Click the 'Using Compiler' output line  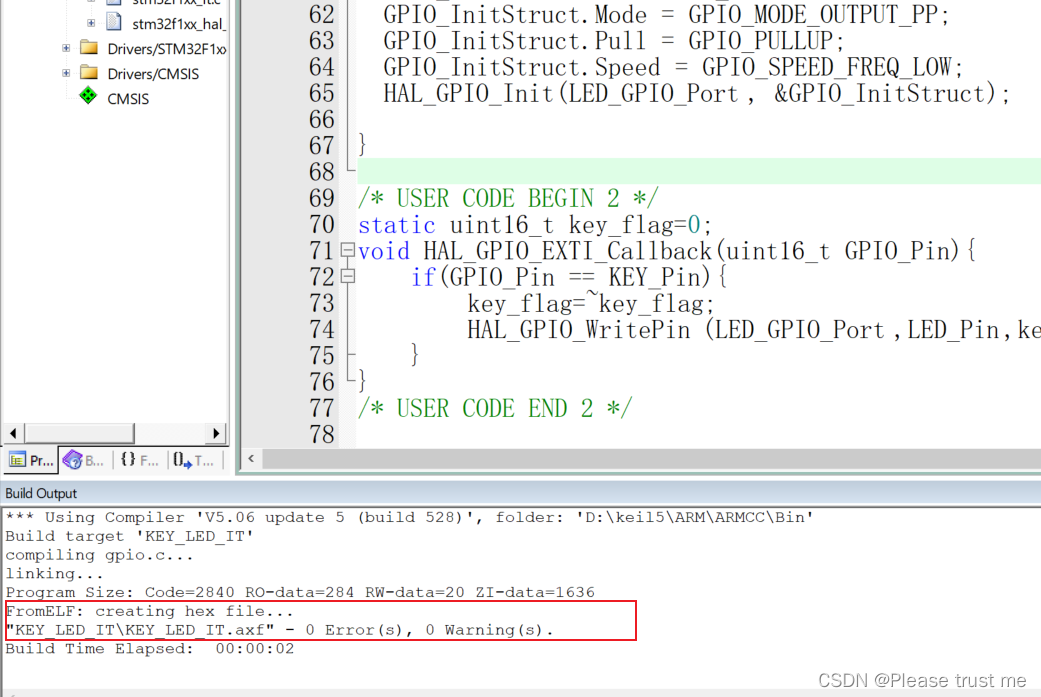point(410,517)
